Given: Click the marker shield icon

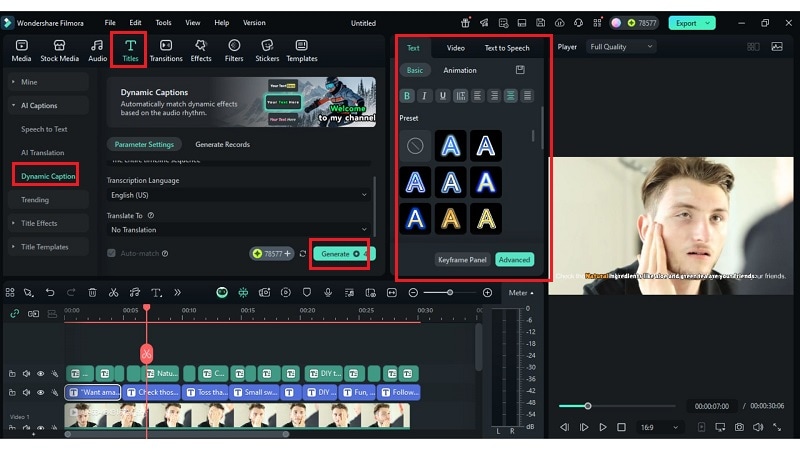Looking at the screenshot, I should click(307, 292).
